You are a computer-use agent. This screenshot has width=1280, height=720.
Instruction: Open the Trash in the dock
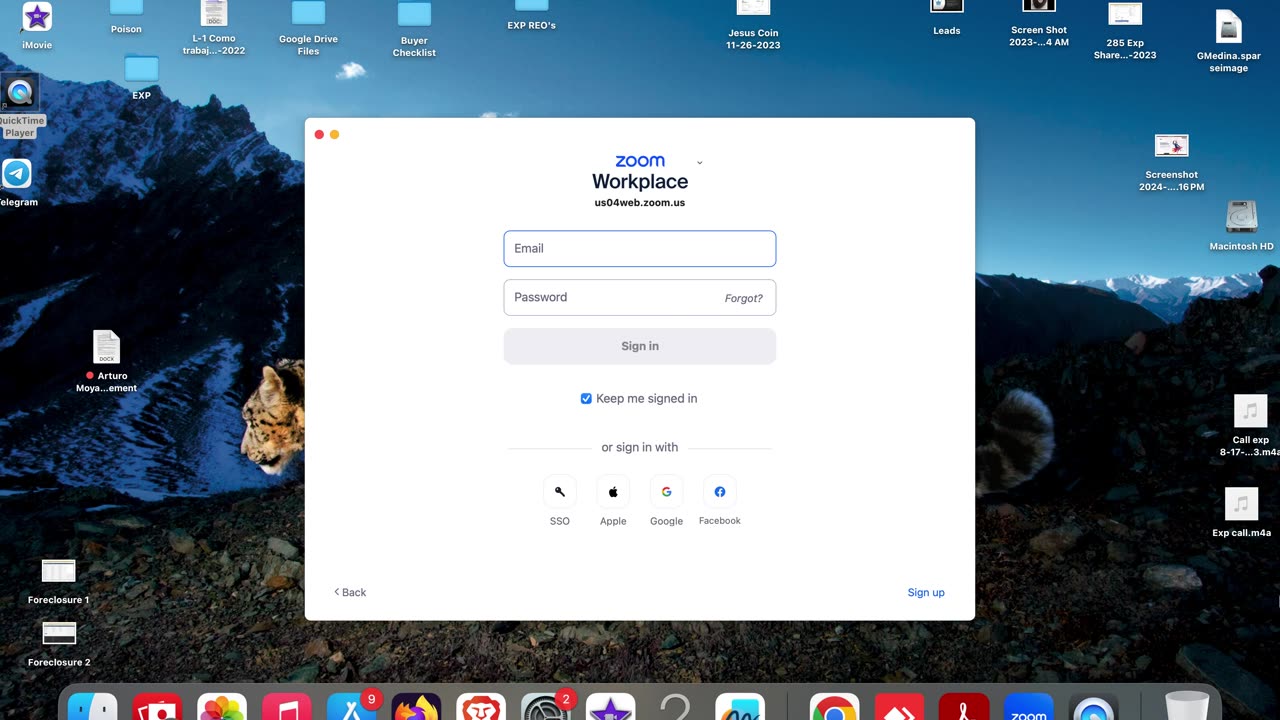(x=1187, y=707)
